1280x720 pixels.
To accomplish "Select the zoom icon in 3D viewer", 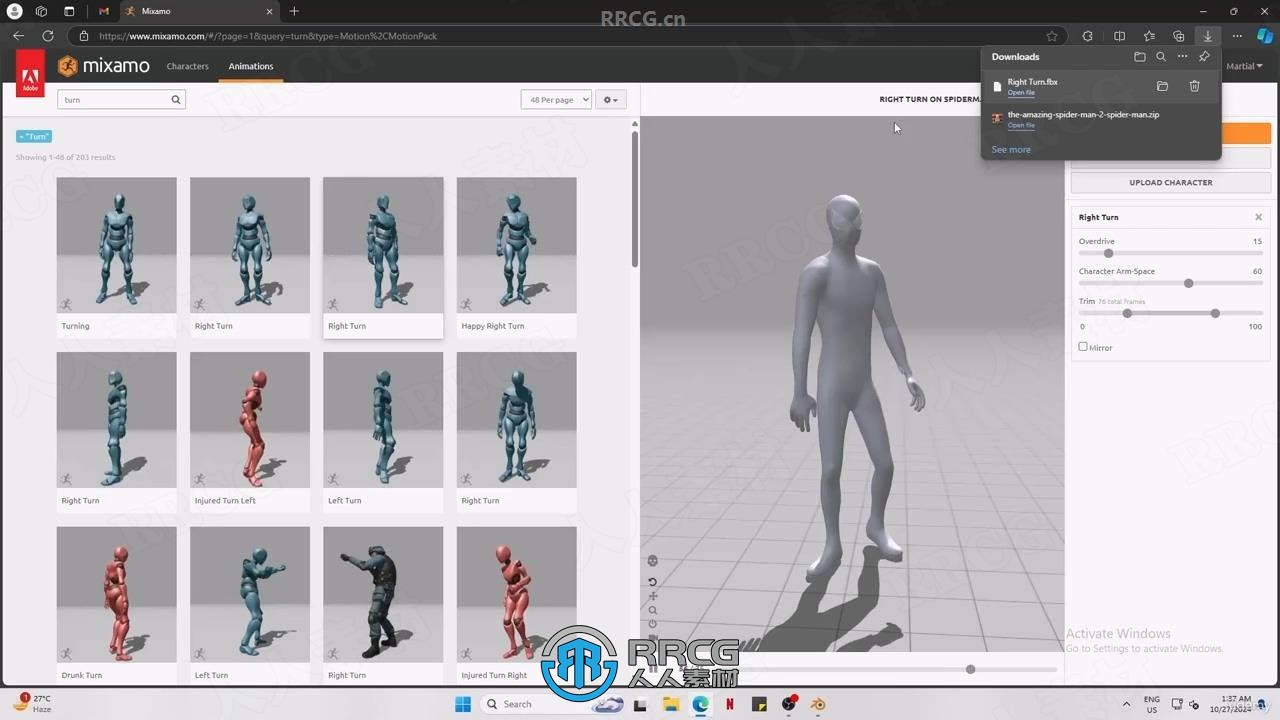I will click(652, 610).
